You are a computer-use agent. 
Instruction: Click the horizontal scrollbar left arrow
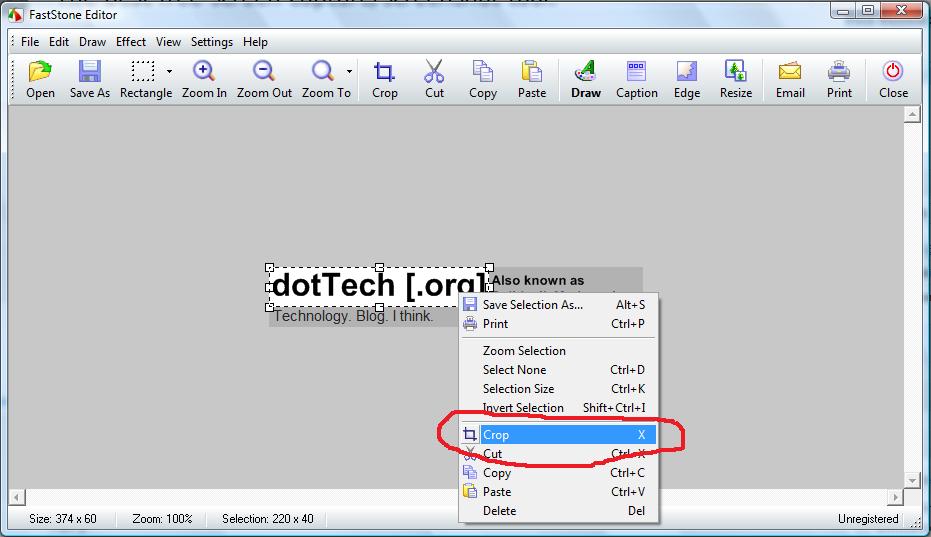17,497
